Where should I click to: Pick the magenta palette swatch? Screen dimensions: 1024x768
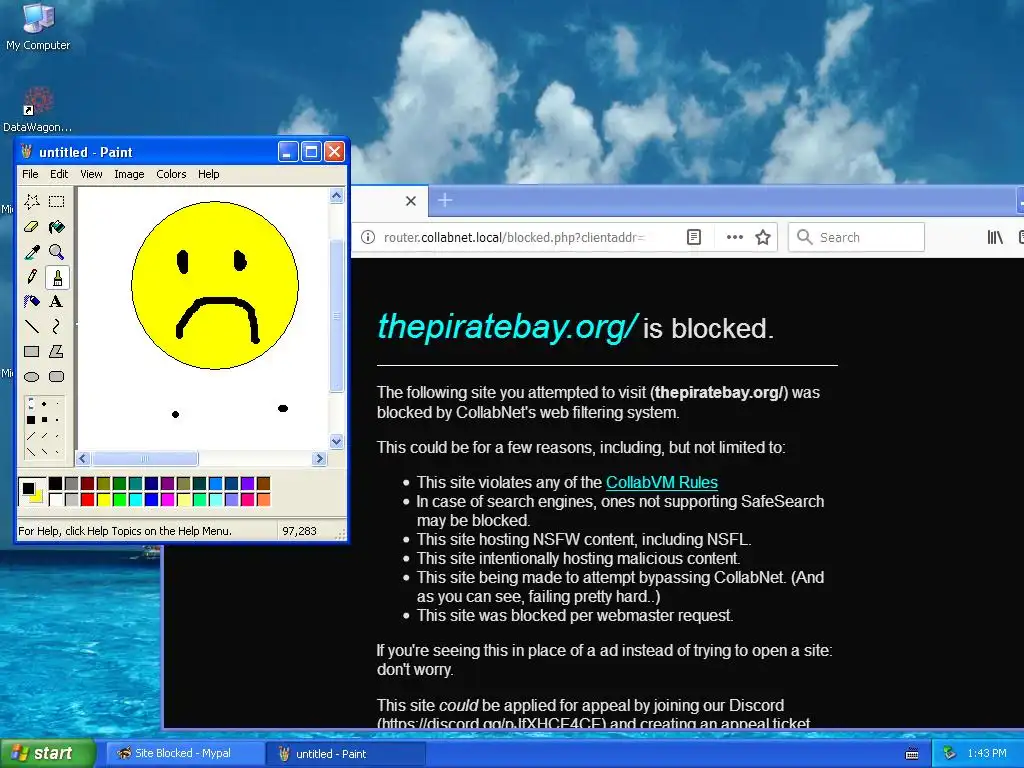coord(167,500)
